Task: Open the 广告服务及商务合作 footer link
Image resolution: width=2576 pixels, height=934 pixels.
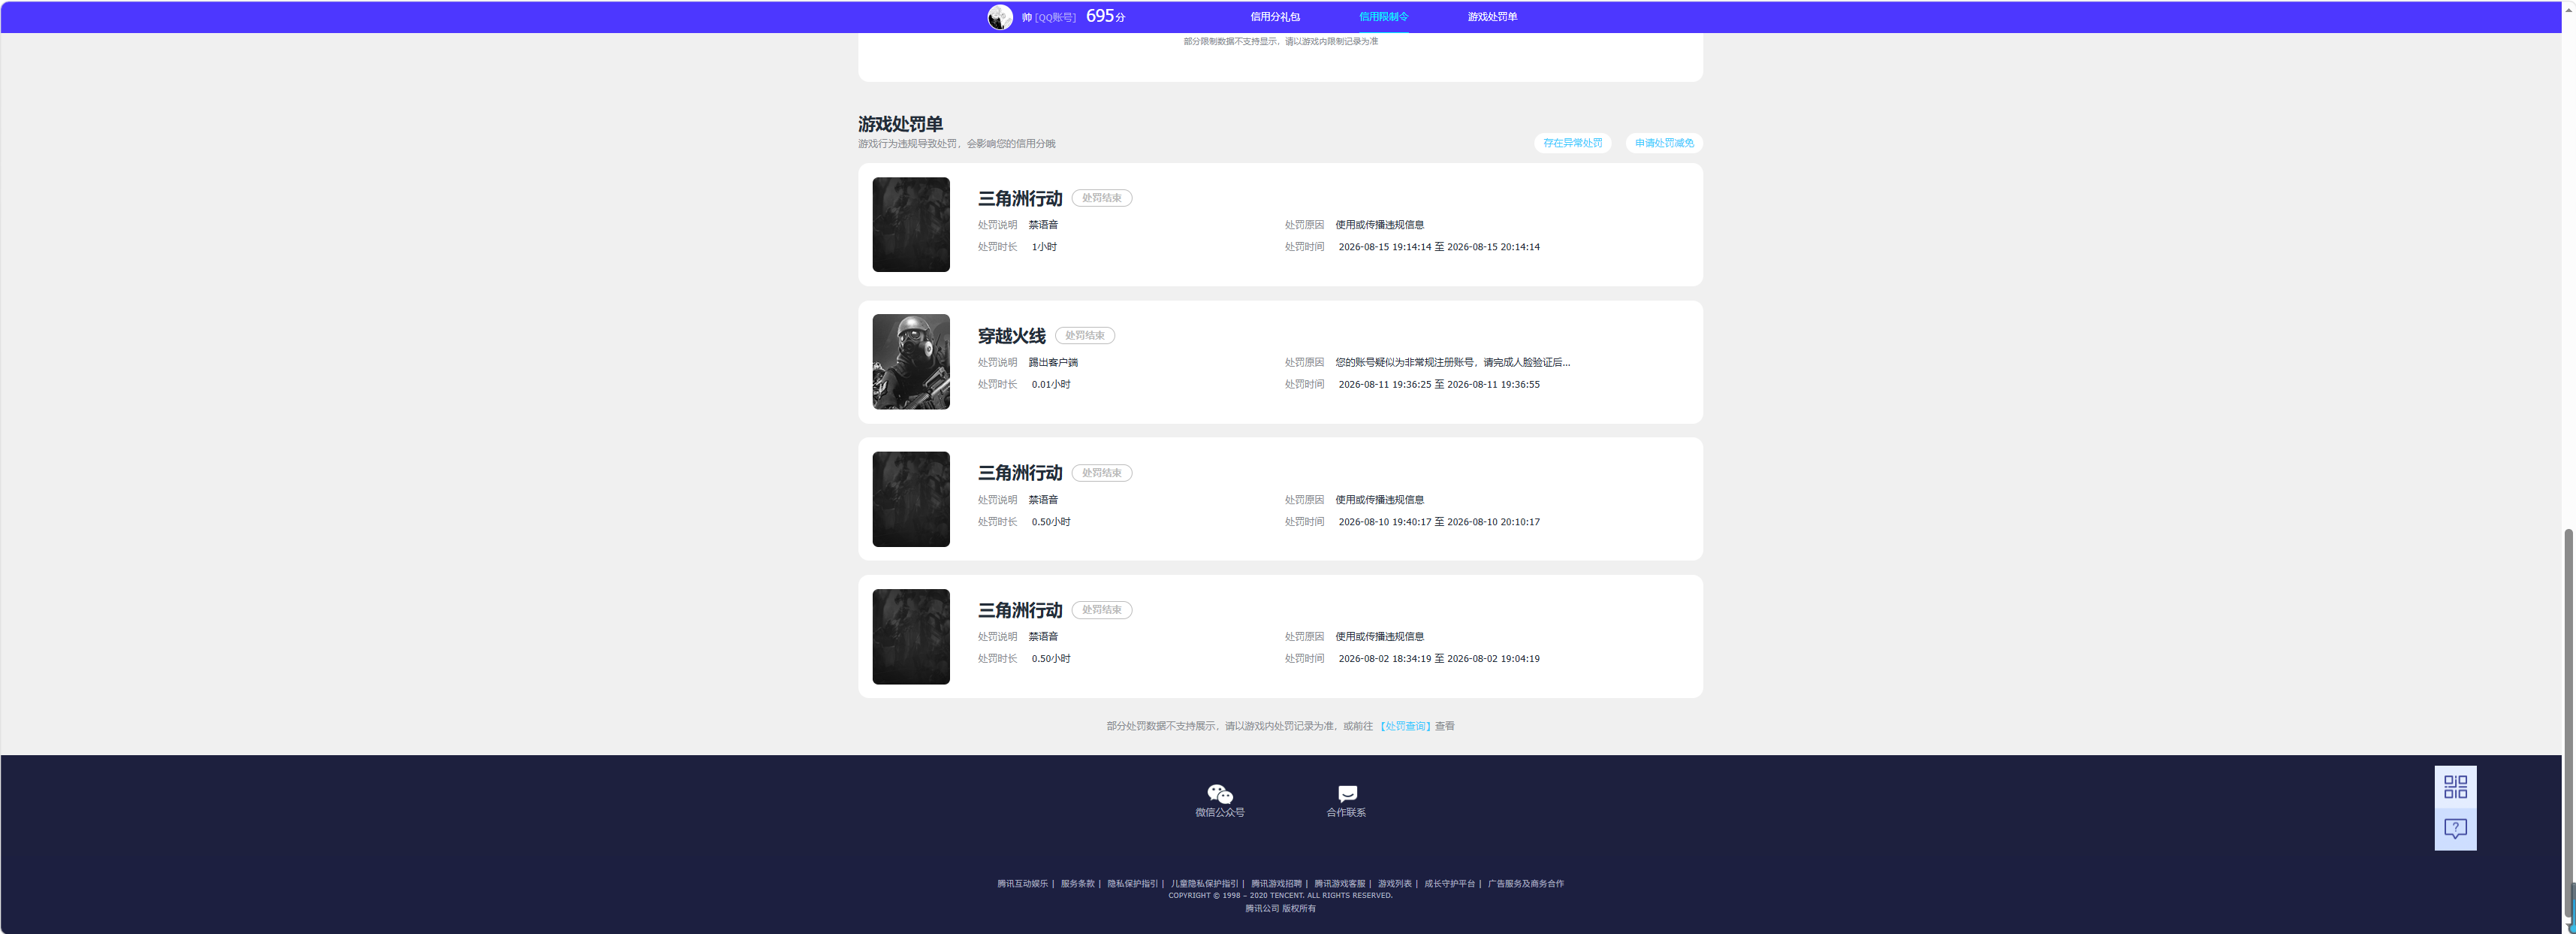Action: click(1525, 884)
